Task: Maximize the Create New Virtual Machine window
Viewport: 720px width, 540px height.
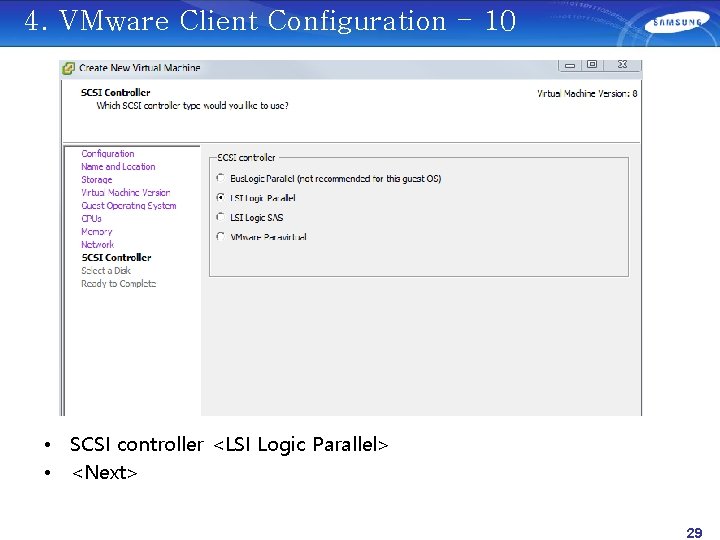Action: pyautogui.click(x=592, y=65)
